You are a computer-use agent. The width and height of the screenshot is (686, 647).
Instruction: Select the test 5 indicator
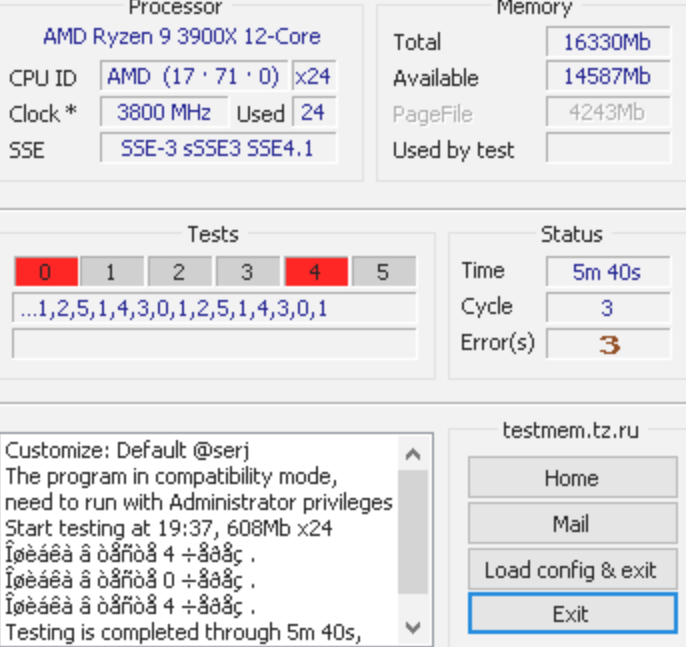pyautogui.click(x=384, y=272)
